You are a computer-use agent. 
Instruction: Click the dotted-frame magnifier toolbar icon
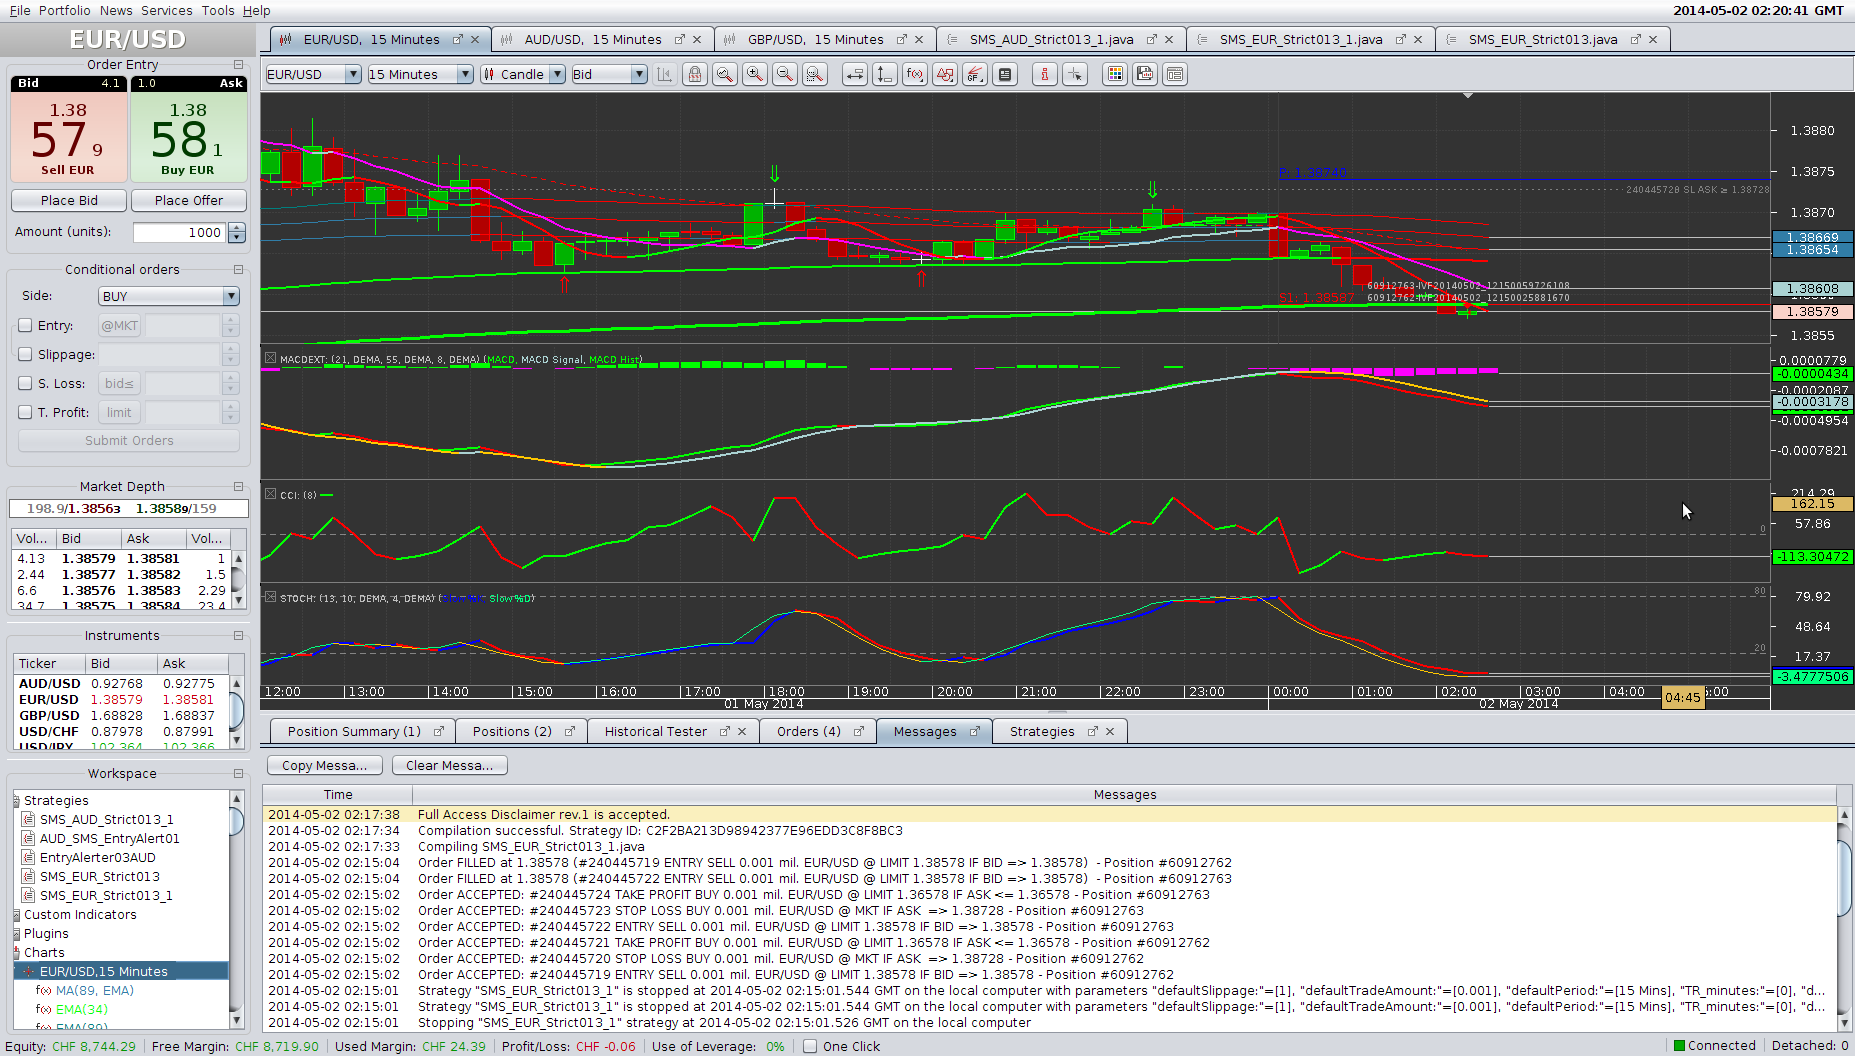tap(815, 74)
